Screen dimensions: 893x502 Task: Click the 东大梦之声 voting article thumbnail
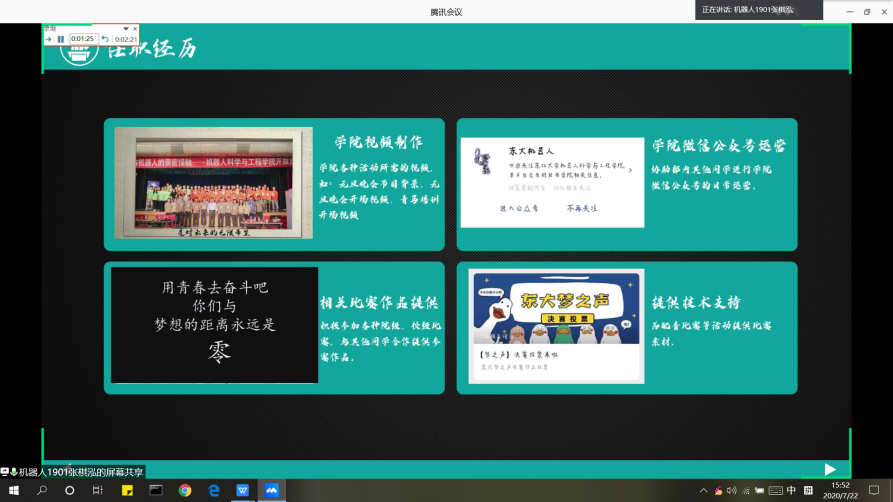[556, 325]
